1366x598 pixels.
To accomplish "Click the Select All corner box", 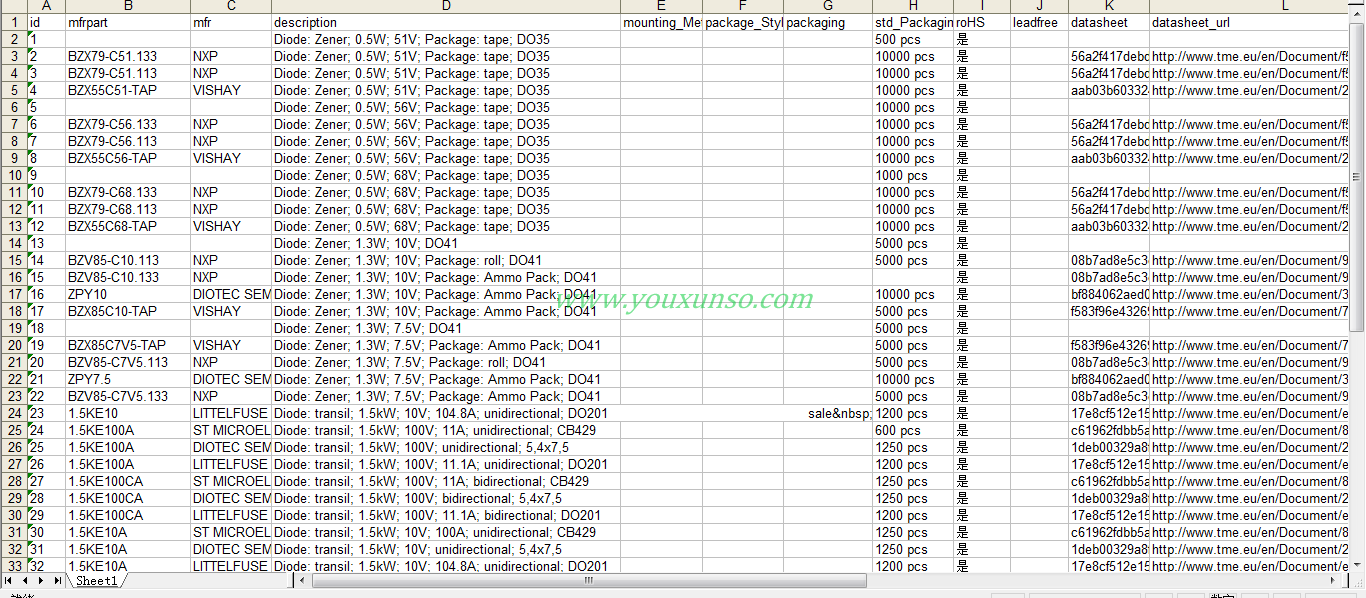I will (13, 6).
